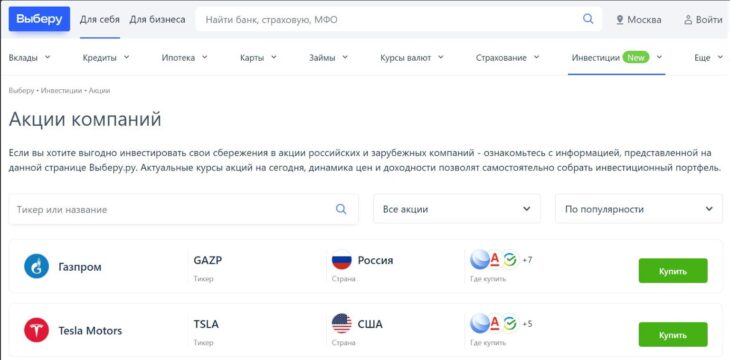Screen dimensions: 730x360
Task: Click the Выберу breadcrumb link
Action: pyautogui.click(x=21, y=90)
